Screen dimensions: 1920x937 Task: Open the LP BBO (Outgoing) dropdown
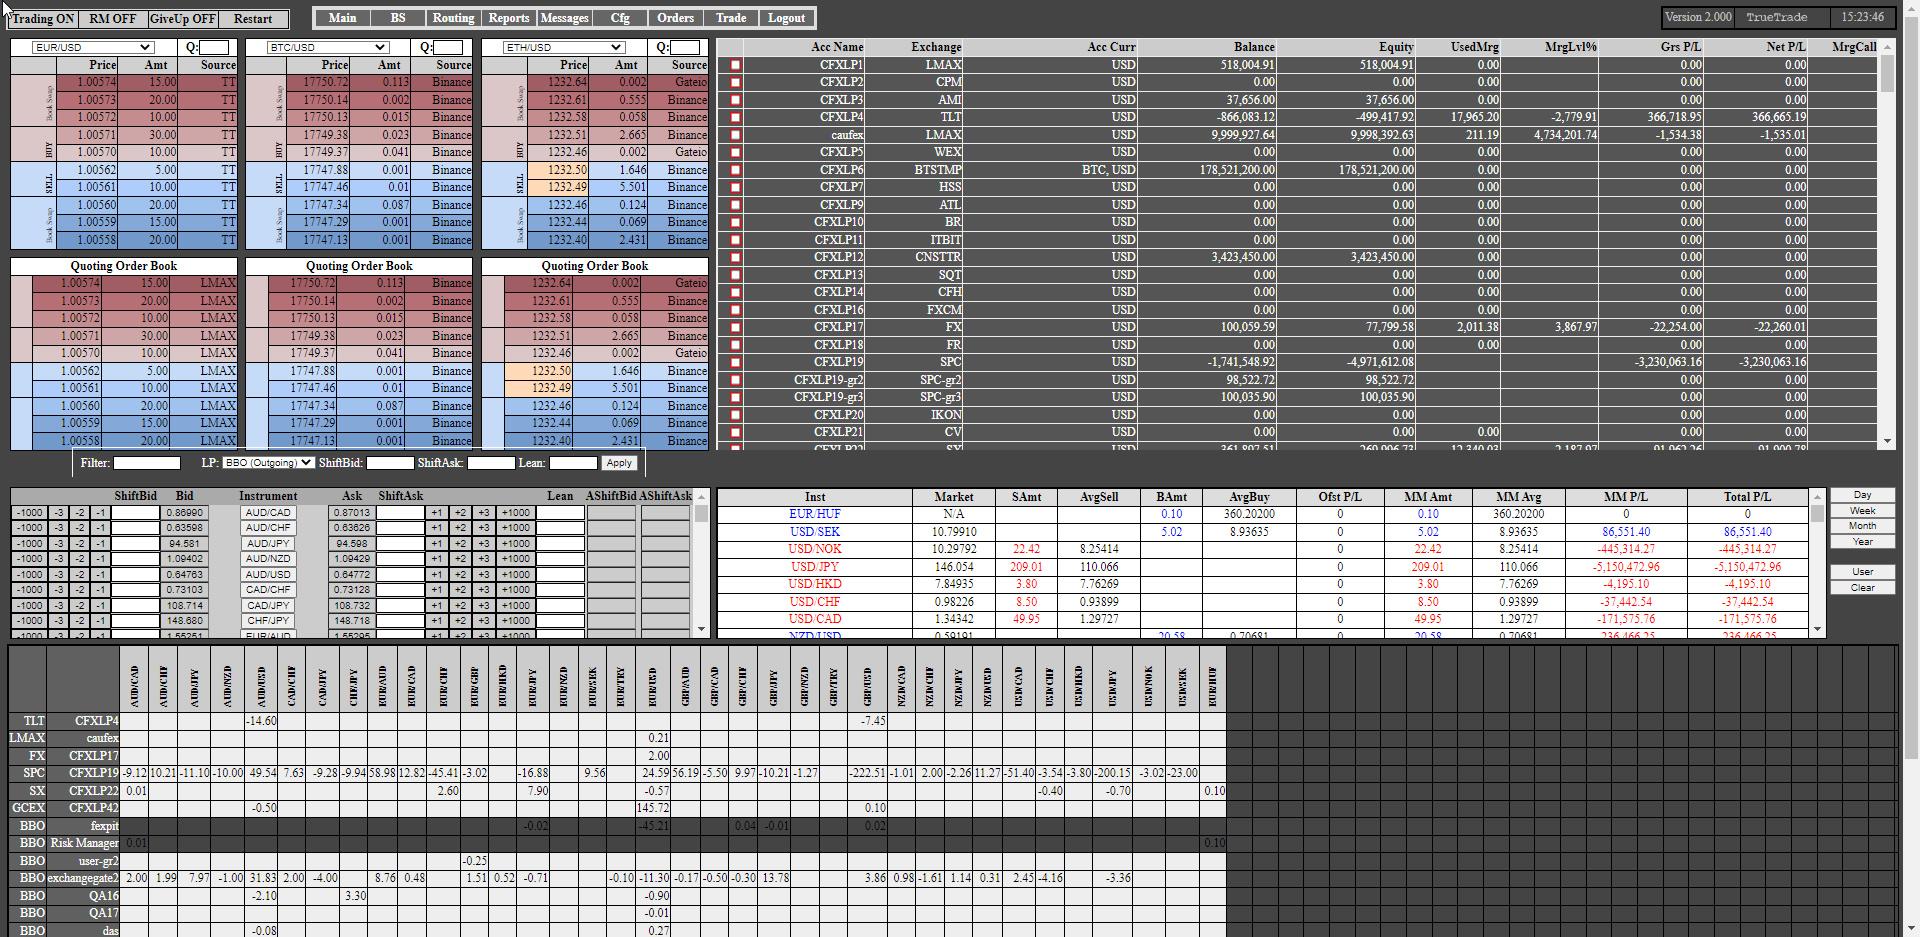point(268,463)
